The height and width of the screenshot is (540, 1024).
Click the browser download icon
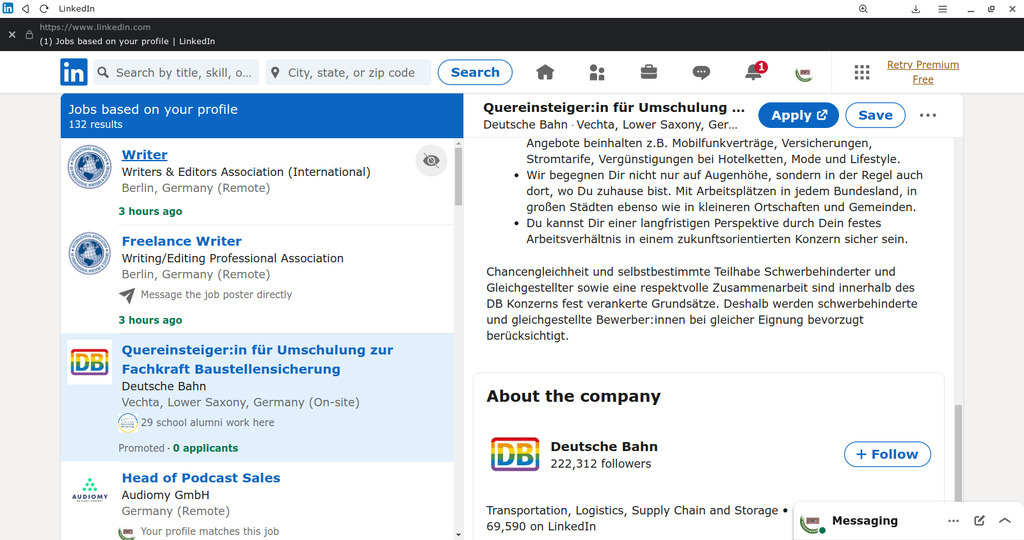click(915, 9)
